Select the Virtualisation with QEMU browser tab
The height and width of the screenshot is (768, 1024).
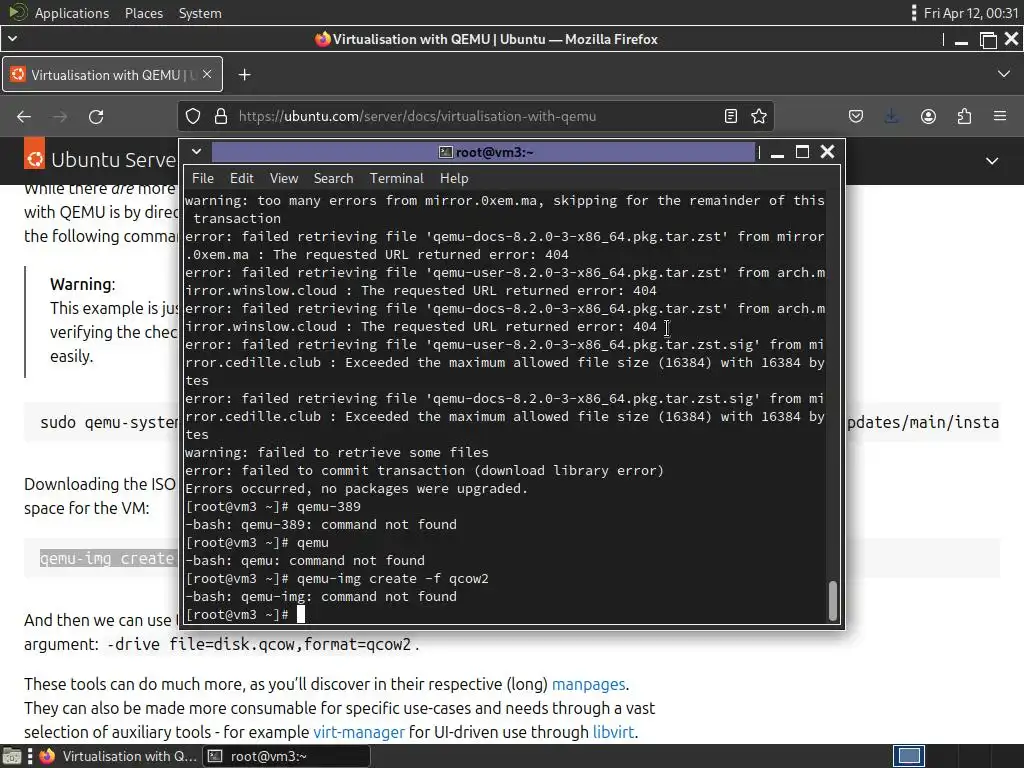(x=113, y=74)
